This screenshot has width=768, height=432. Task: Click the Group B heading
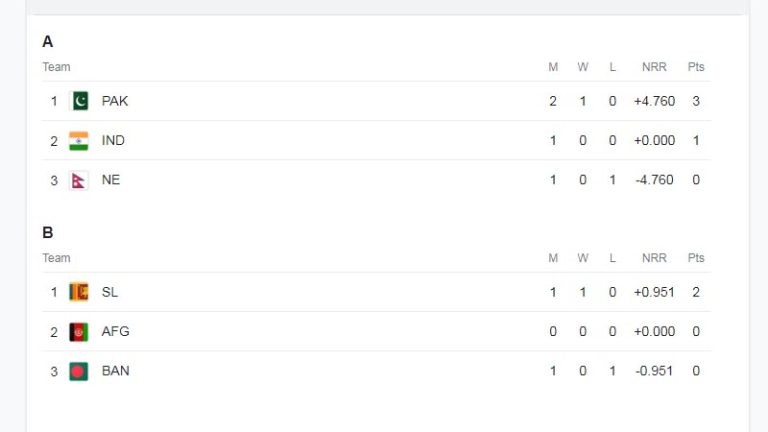[48, 233]
